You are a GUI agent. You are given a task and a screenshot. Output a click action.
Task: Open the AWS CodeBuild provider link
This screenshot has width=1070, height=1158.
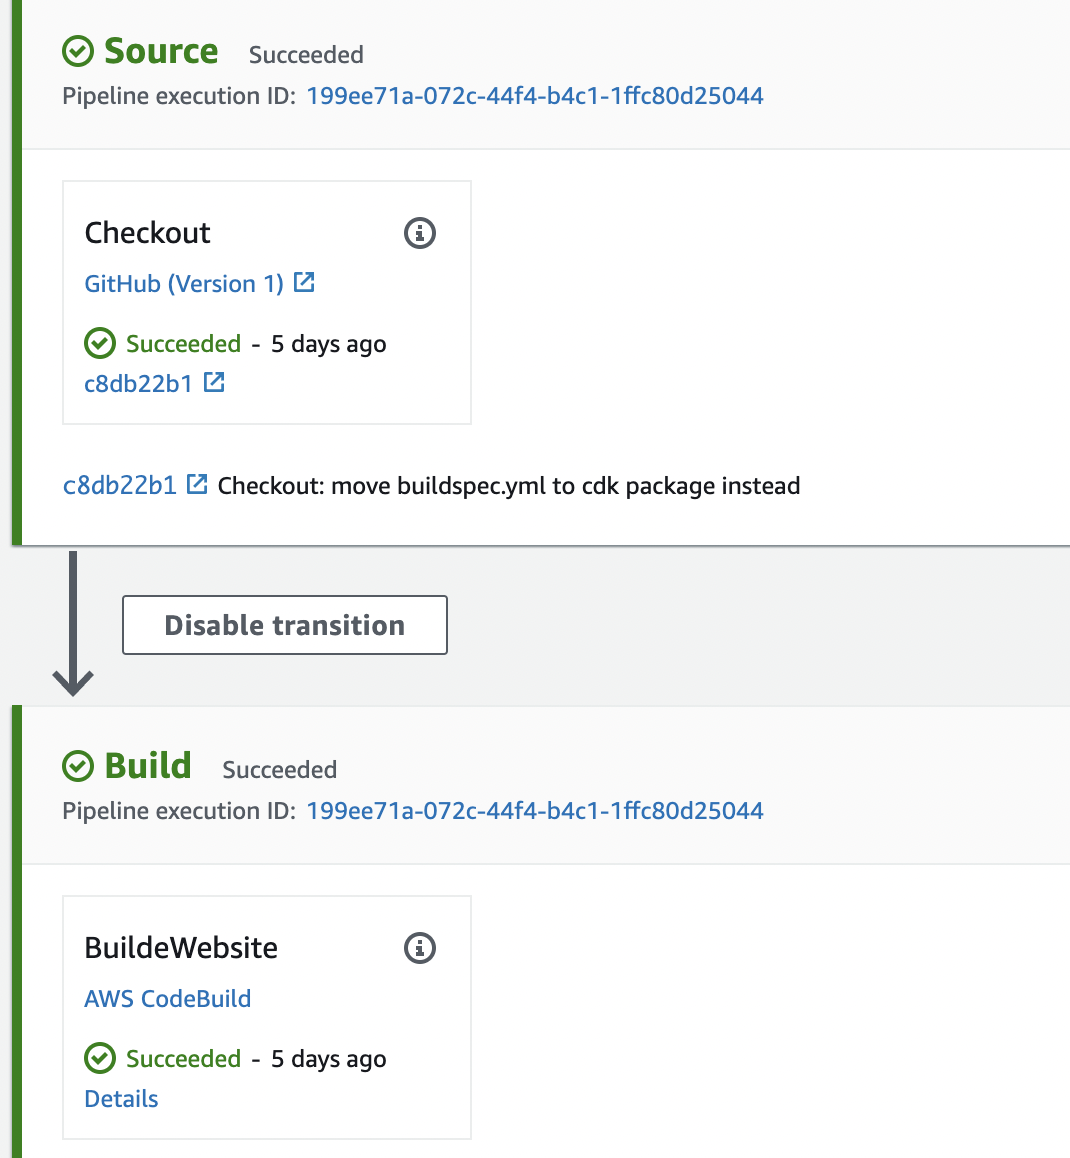(168, 999)
